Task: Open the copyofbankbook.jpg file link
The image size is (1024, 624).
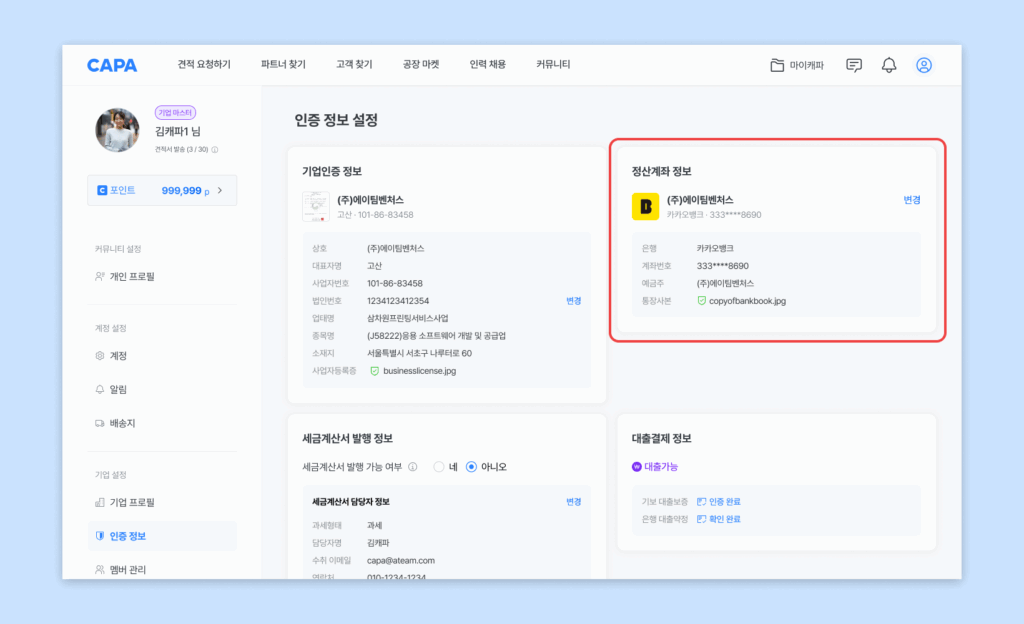Action: point(747,301)
